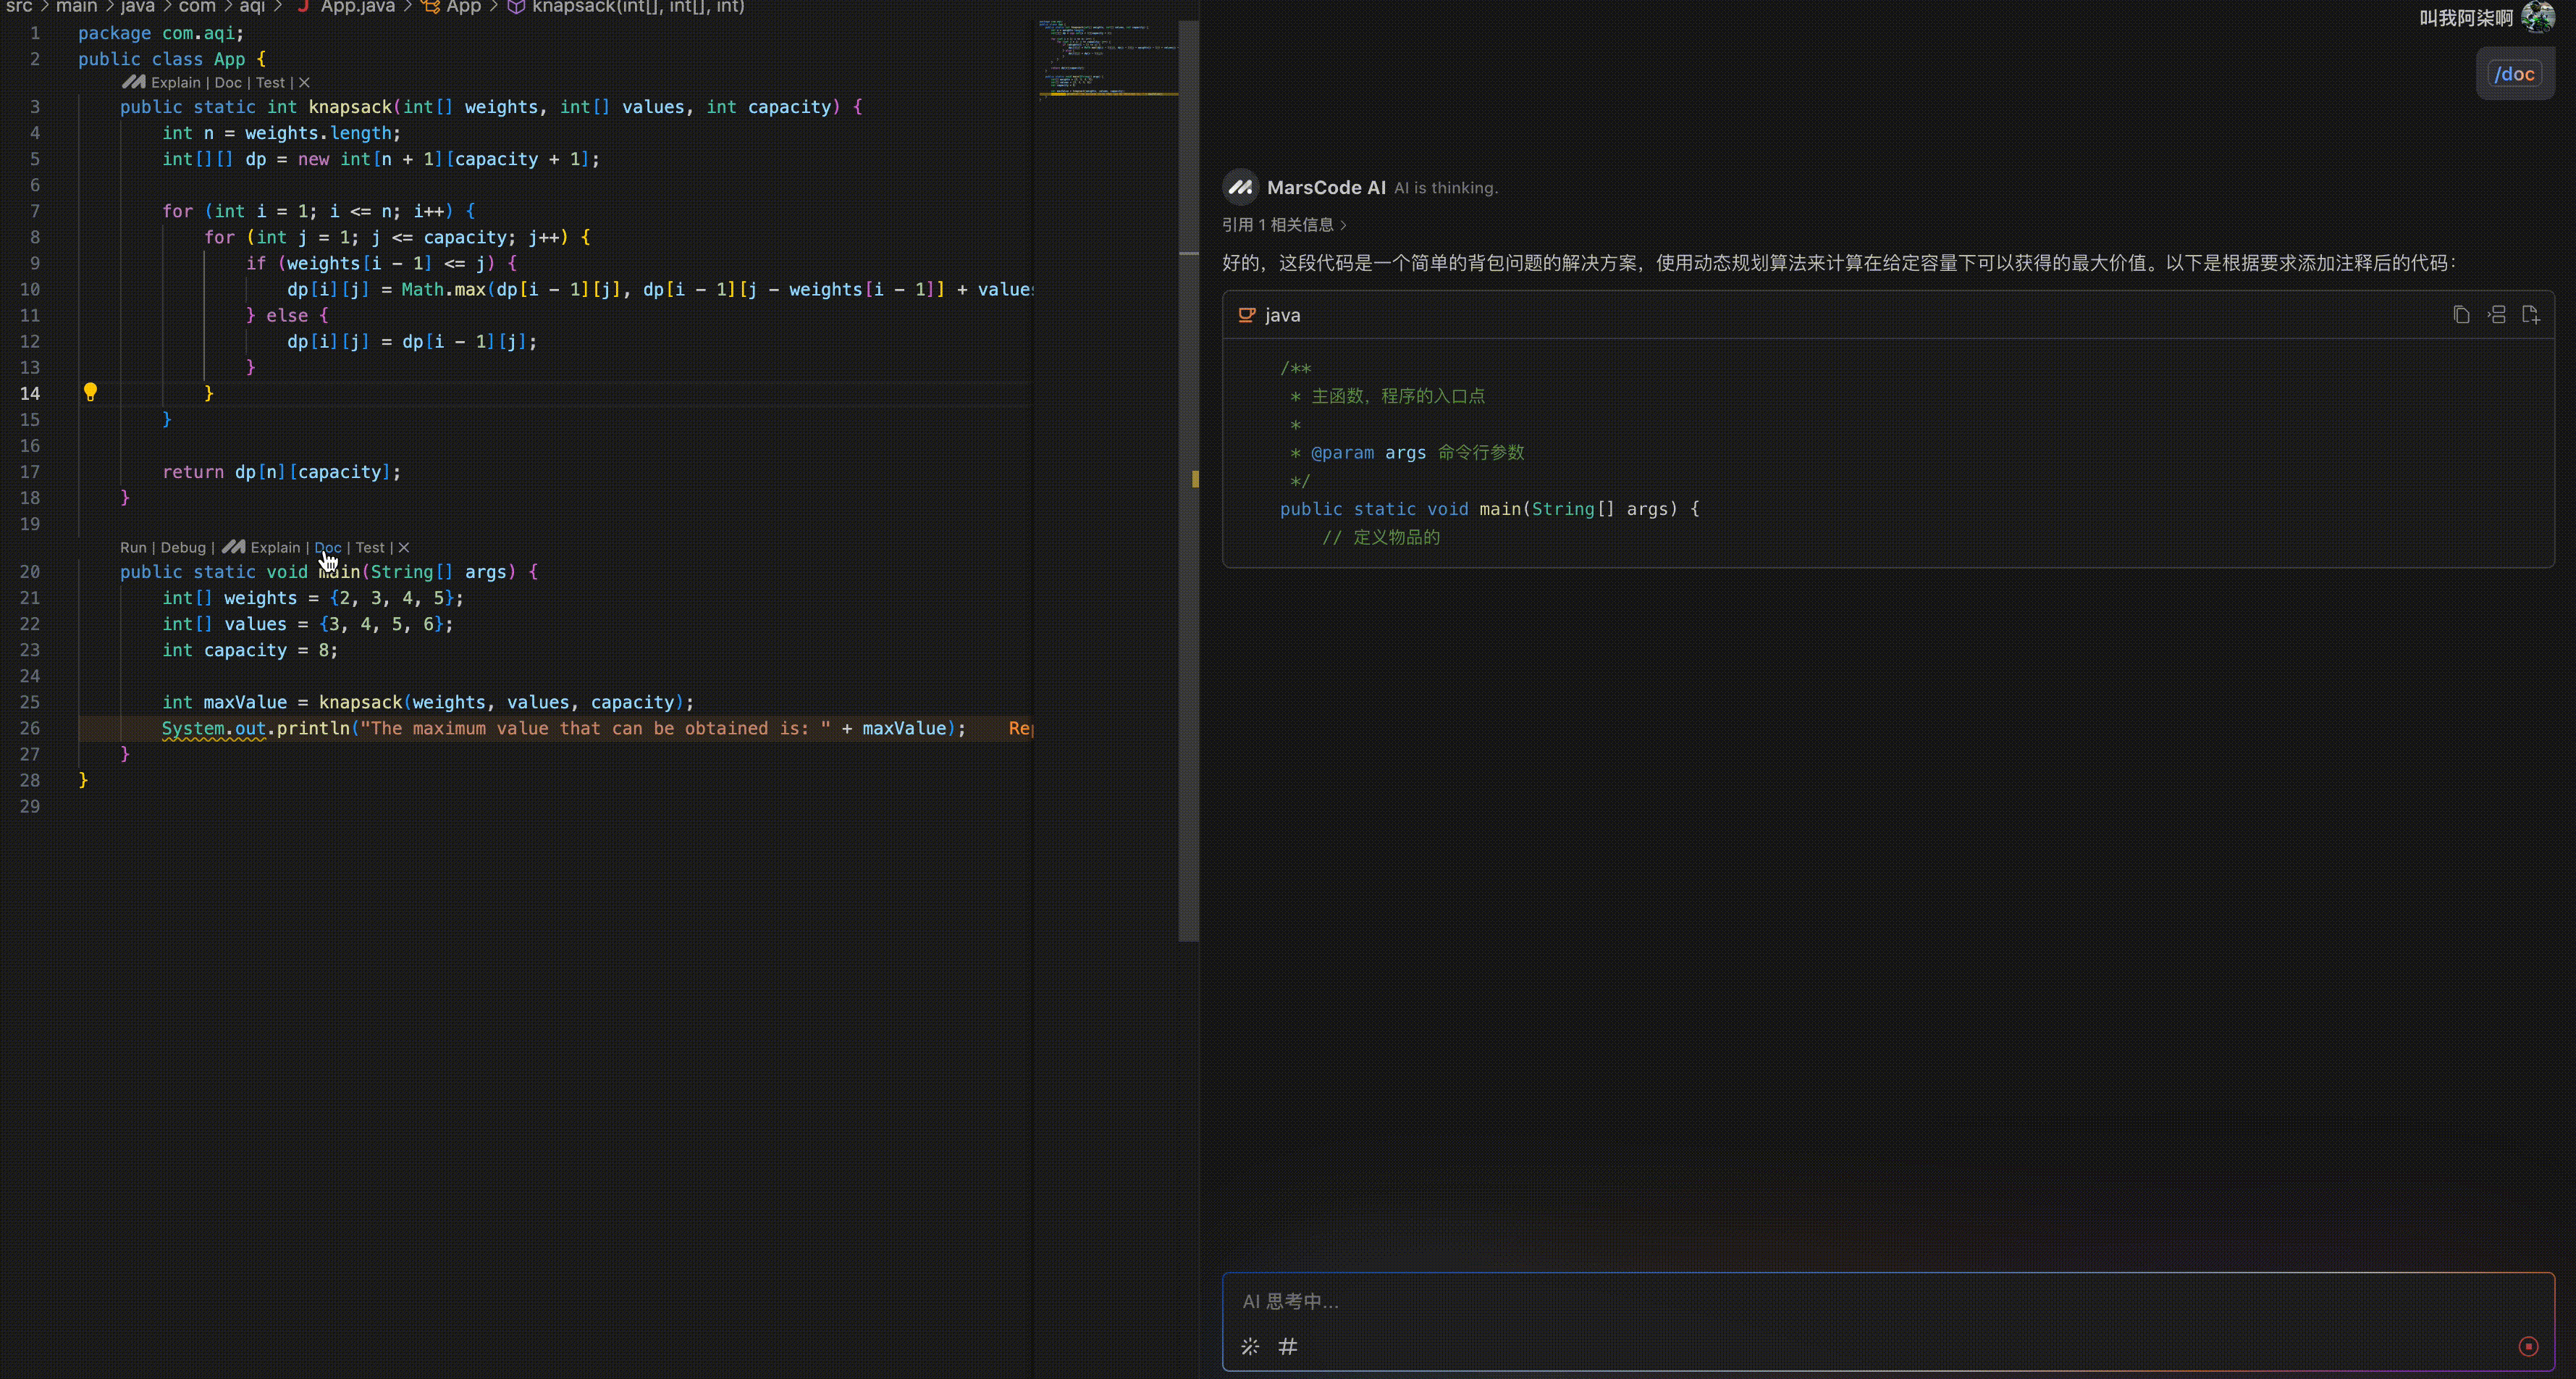Click the # context reference icon

tap(1288, 1346)
